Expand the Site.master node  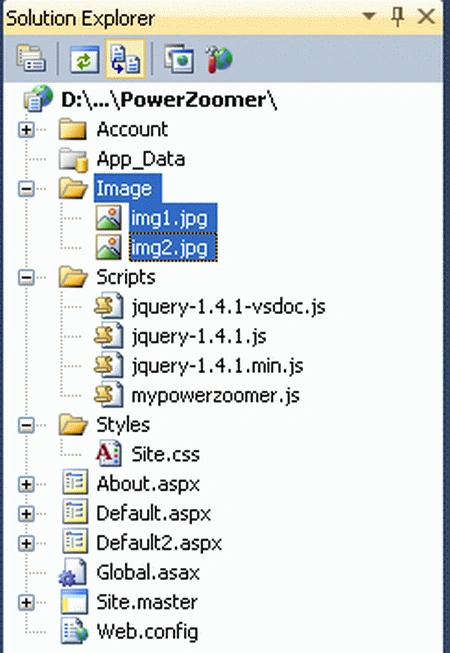[x=26, y=603]
